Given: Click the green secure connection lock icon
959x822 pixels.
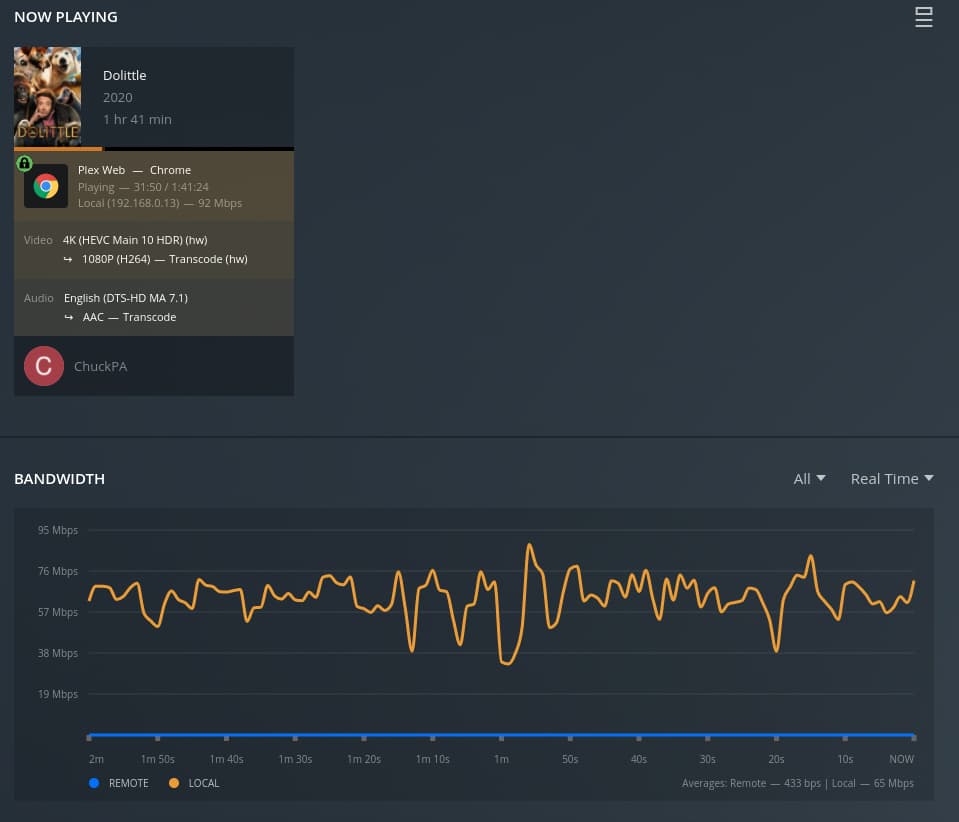Looking at the screenshot, I should [24, 163].
